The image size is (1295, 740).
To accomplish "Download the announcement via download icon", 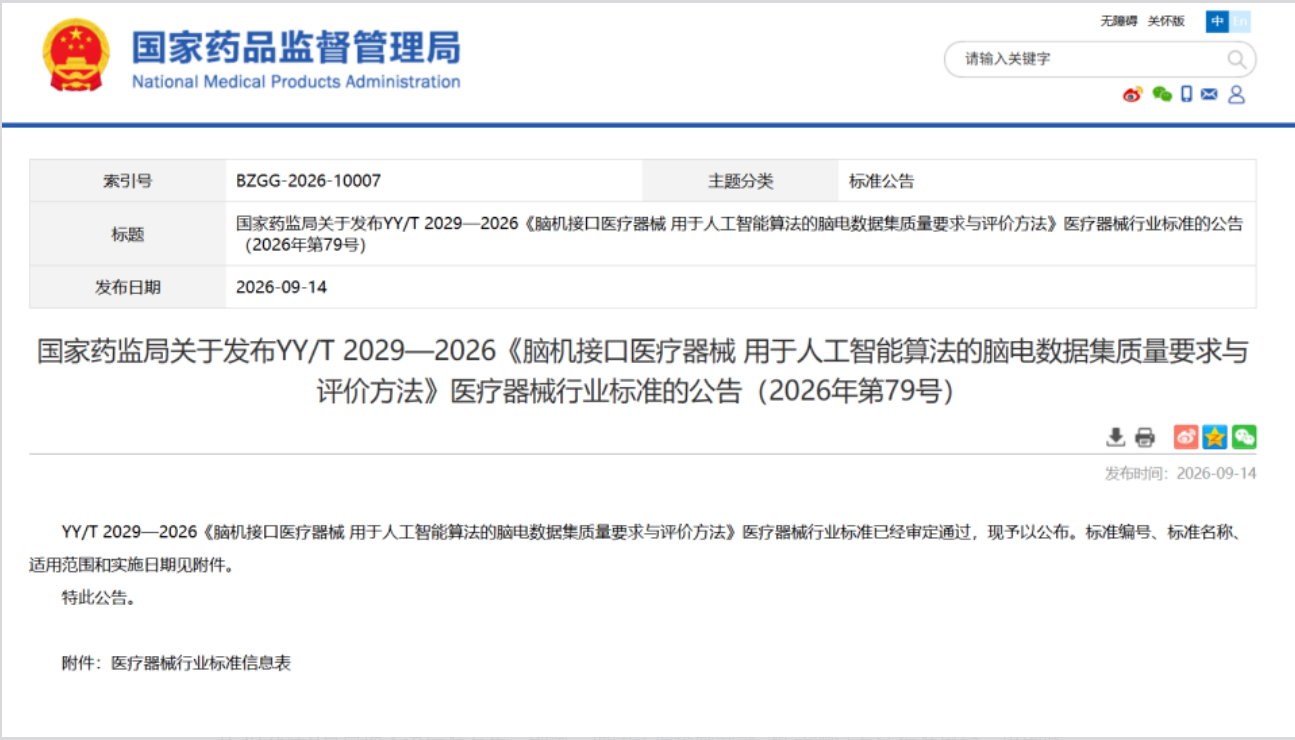I will pyautogui.click(x=1115, y=437).
